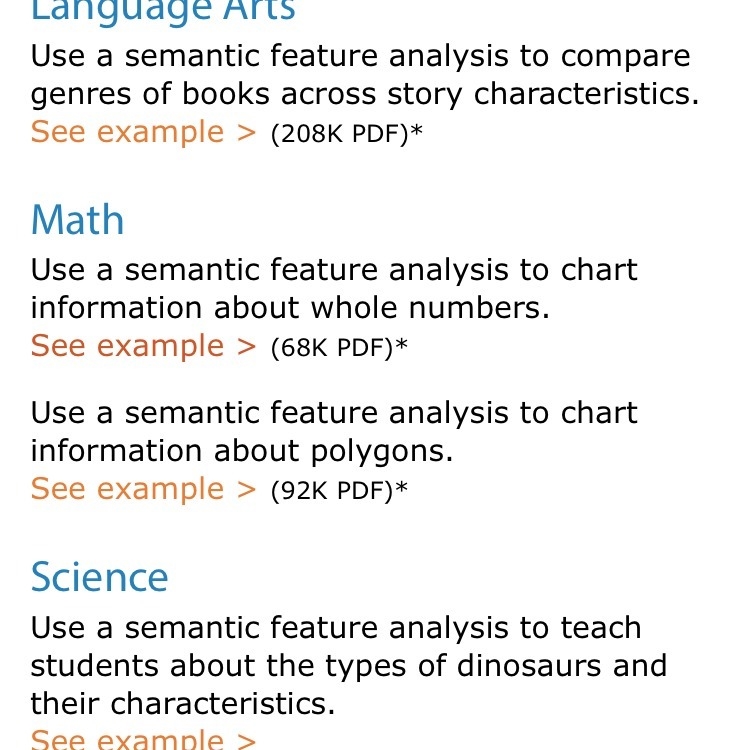Open the whole numbers See example link

coord(143,346)
